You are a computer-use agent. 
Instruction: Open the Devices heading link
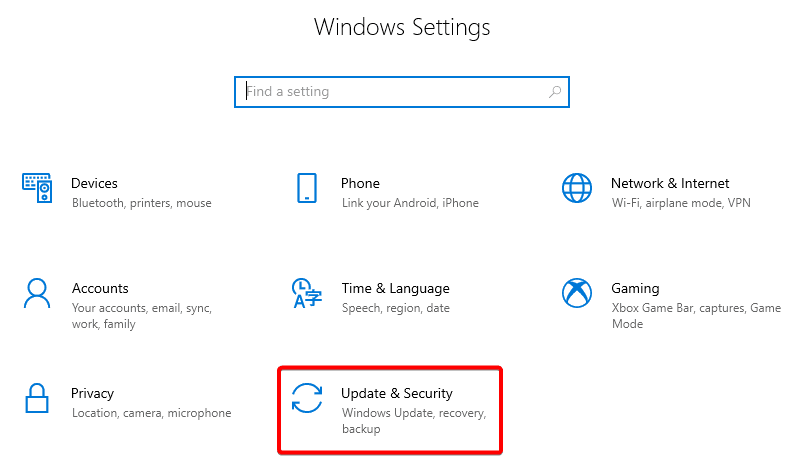pyautogui.click(x=94, y=183)
